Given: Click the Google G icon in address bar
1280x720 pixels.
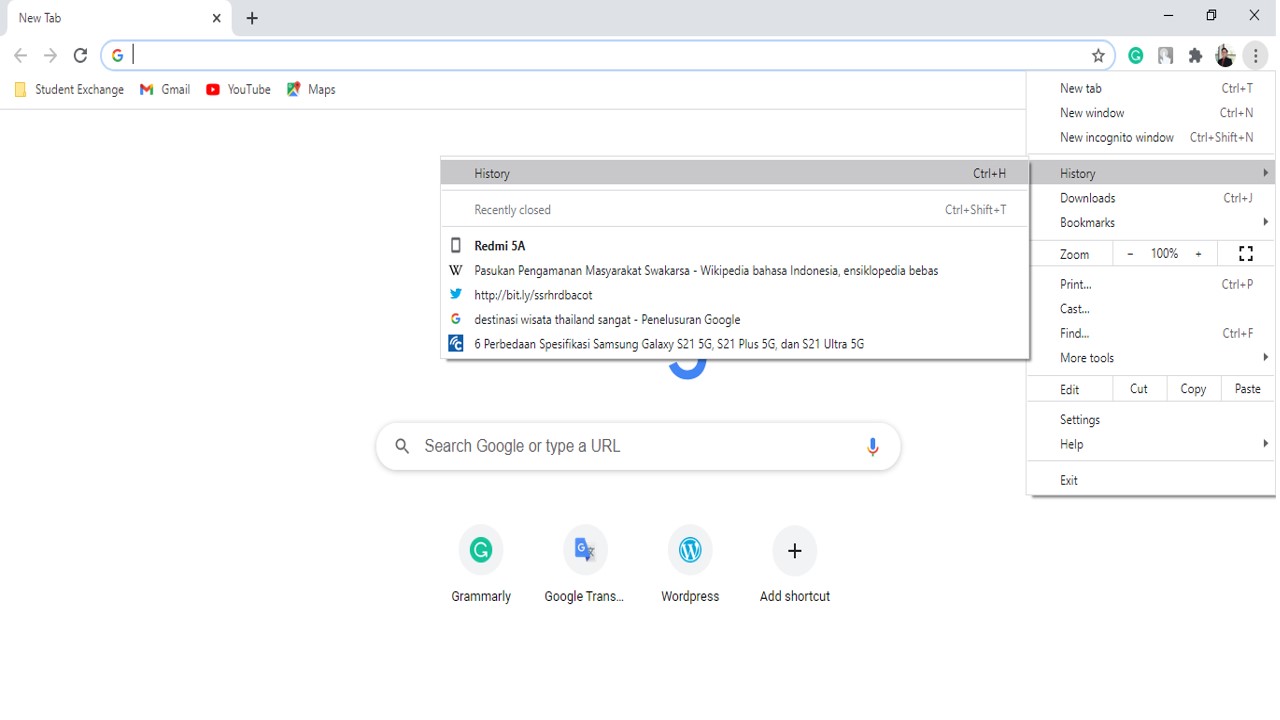Looking at the screenshot, I should [117, 56].
